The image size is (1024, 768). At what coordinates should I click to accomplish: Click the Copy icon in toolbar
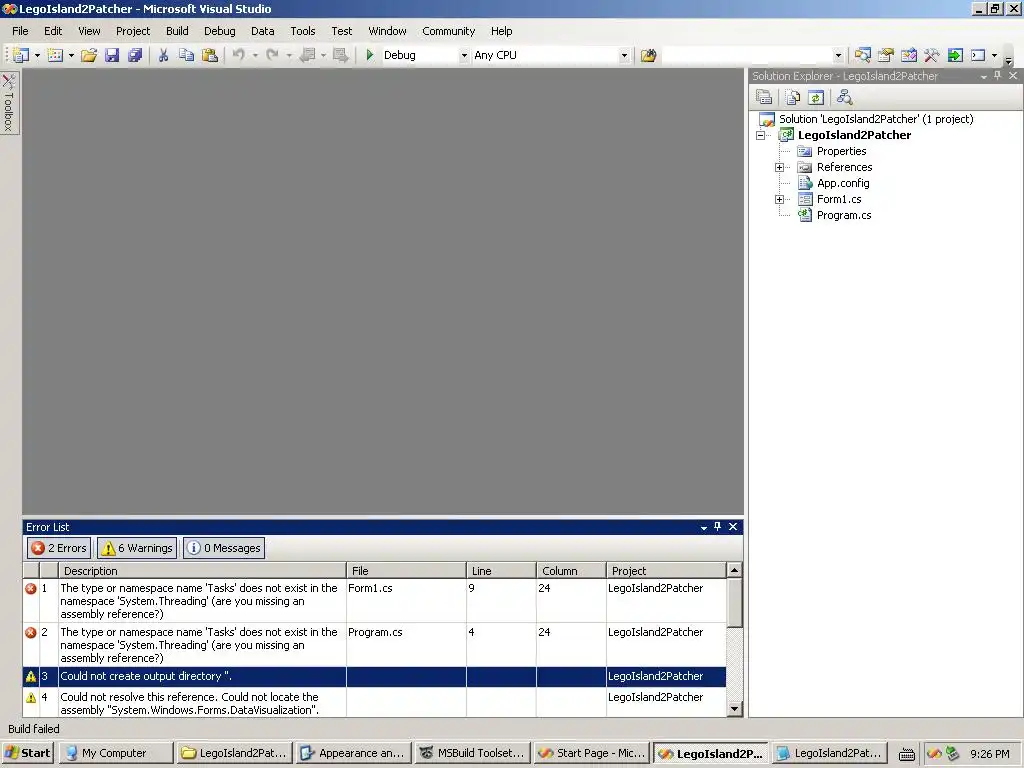point(186,56)
